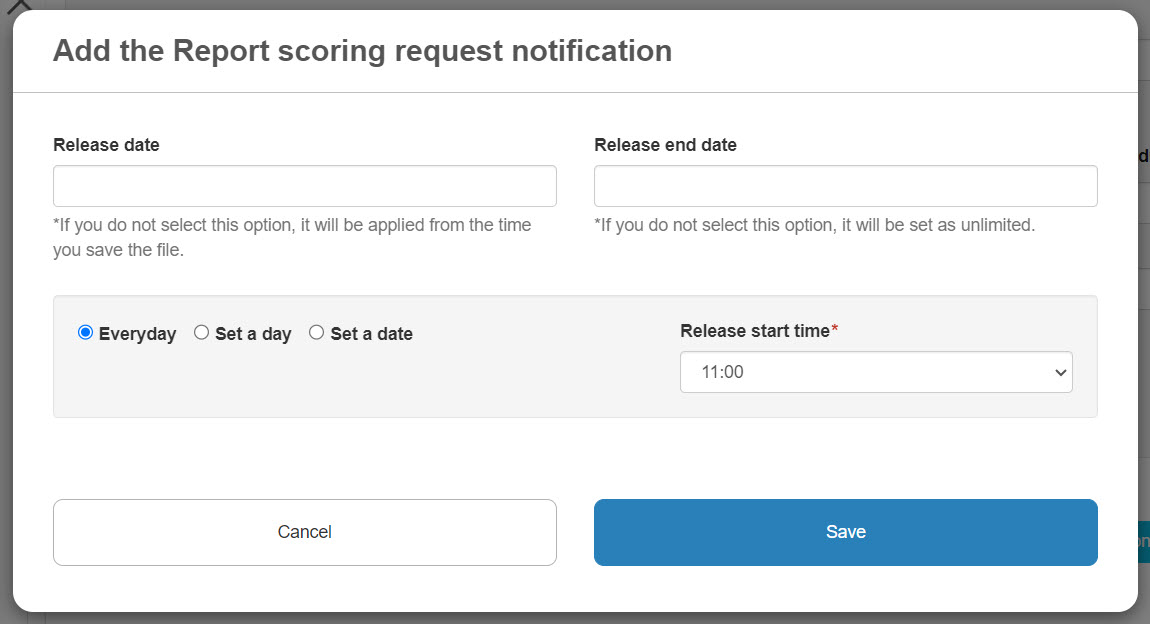
Task: Click the chevron arrow on the 11:00 select
Action: coord(1060,372)
